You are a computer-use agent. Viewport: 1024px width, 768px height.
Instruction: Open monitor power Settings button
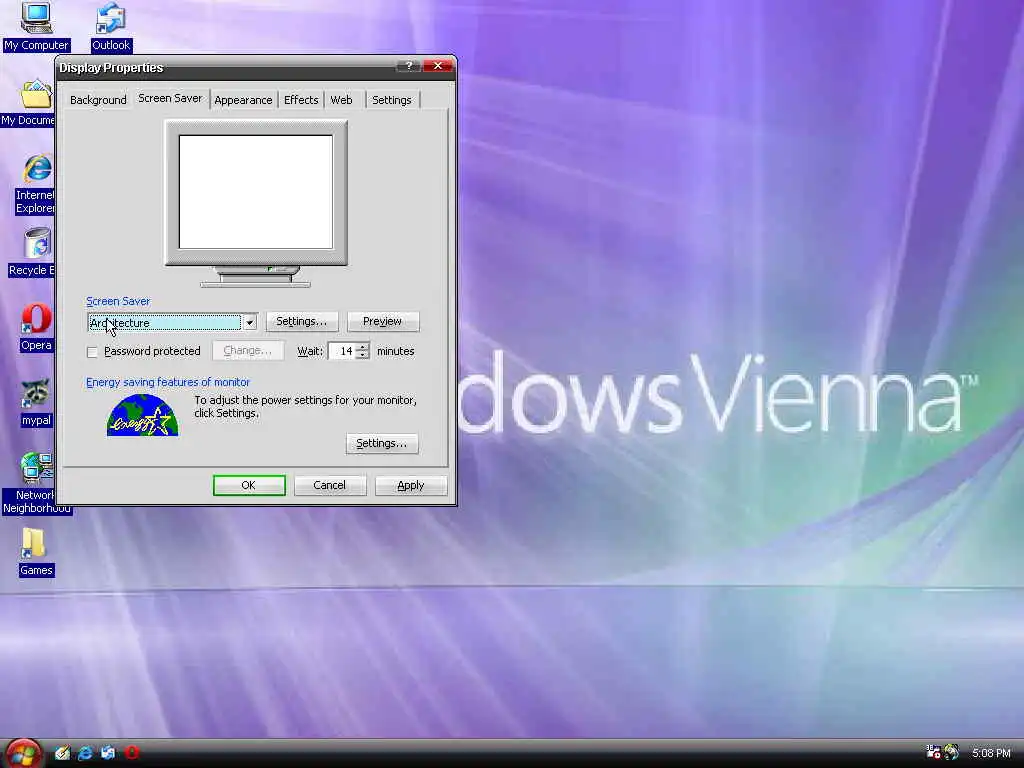click(x=382, y=443)
